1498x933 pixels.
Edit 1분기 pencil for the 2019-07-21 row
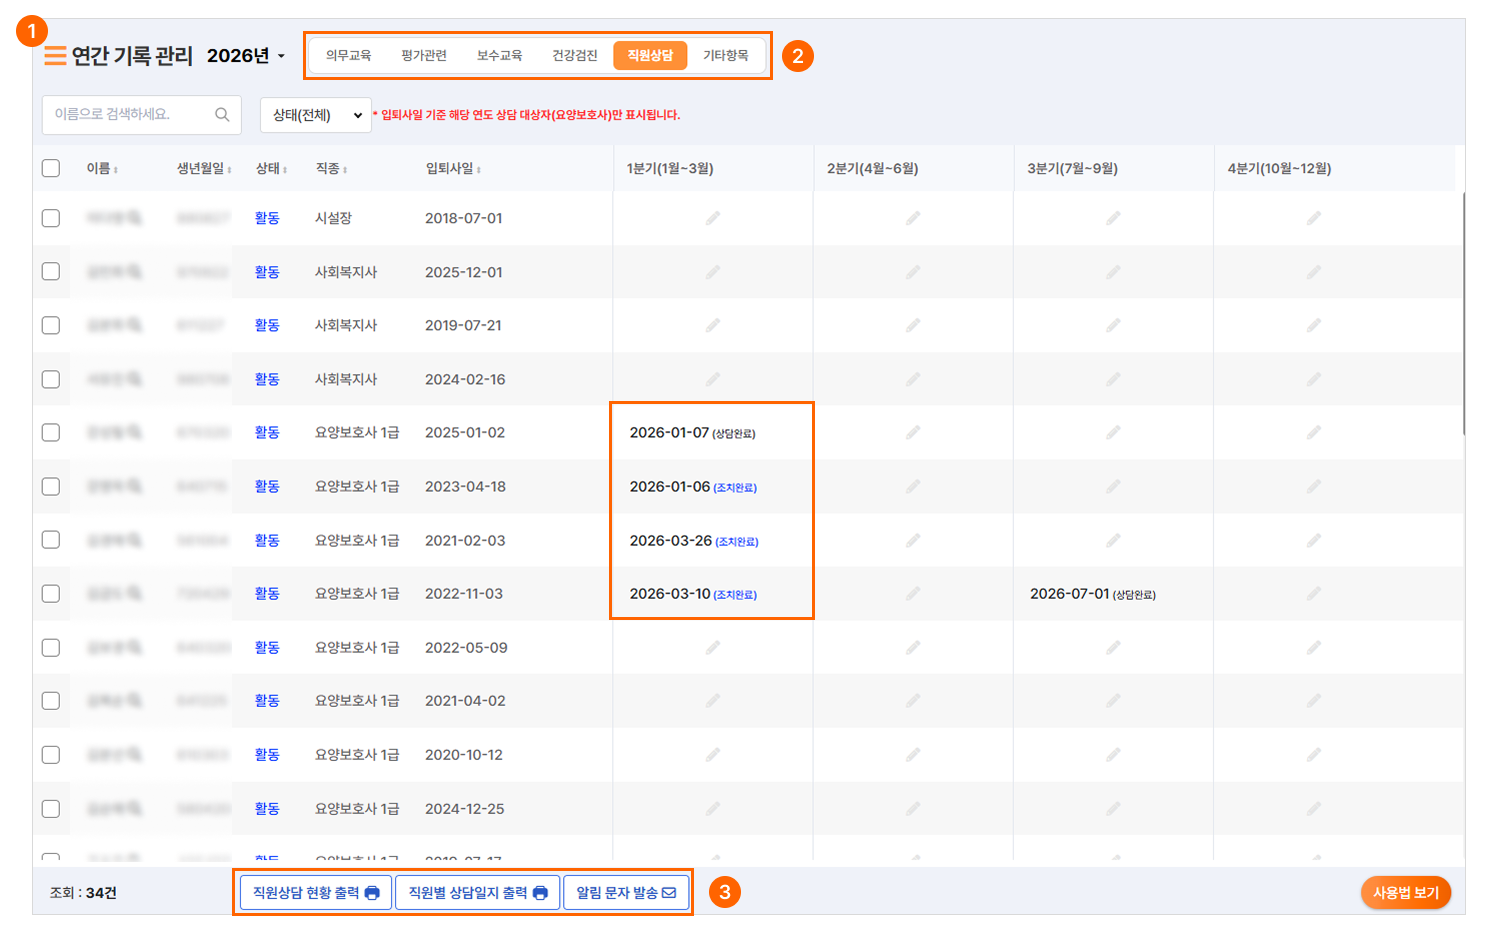point(713,325)
